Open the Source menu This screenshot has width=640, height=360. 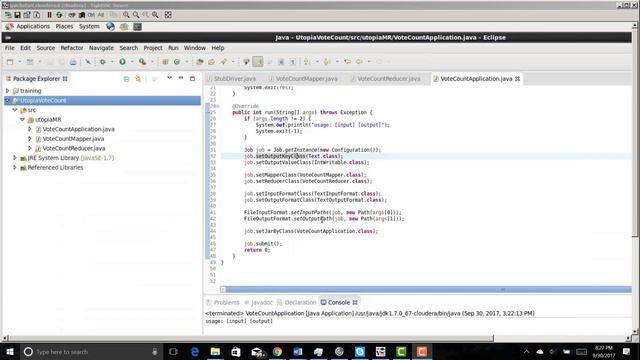pos(45,48)
